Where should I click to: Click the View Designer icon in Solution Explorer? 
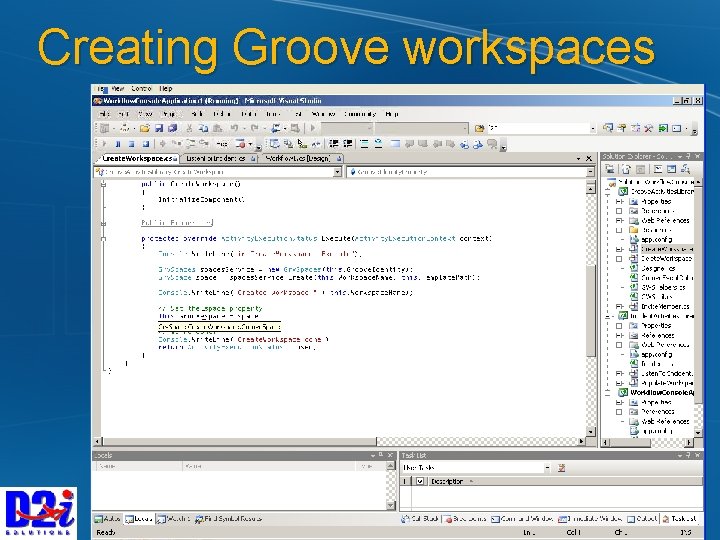point(671,169)
